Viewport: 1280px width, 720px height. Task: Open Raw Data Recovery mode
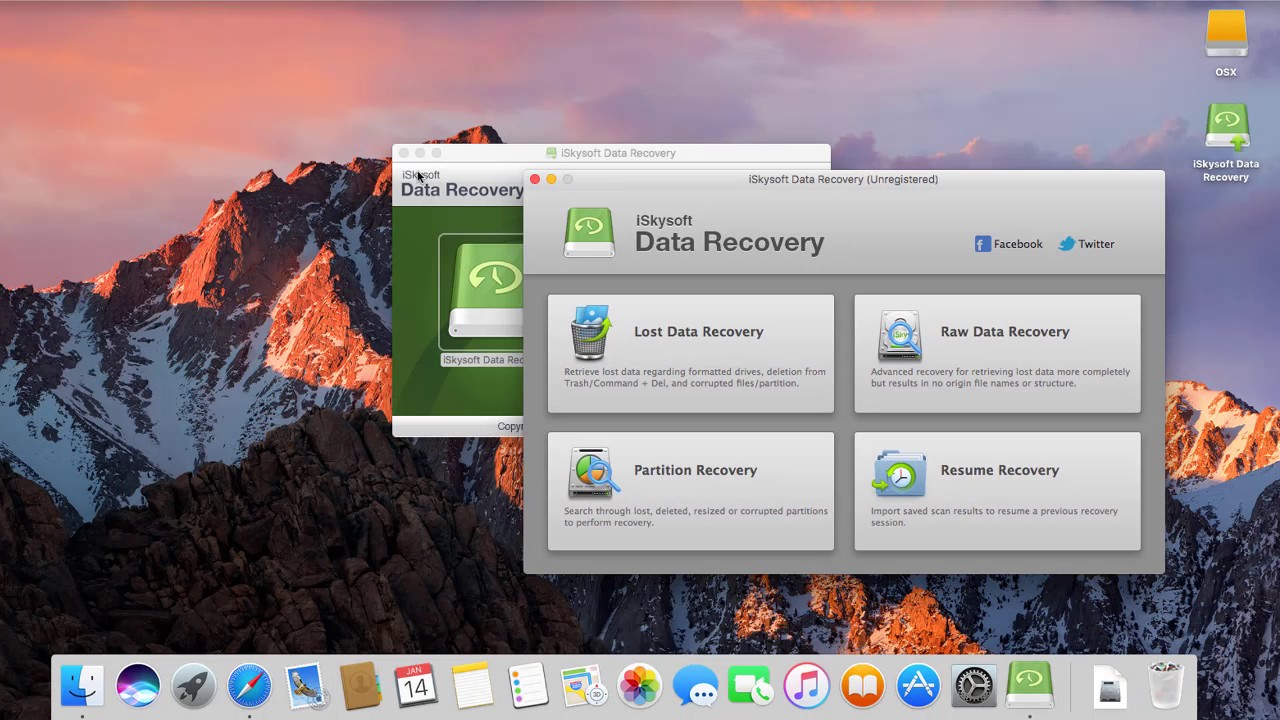point(997,353)
